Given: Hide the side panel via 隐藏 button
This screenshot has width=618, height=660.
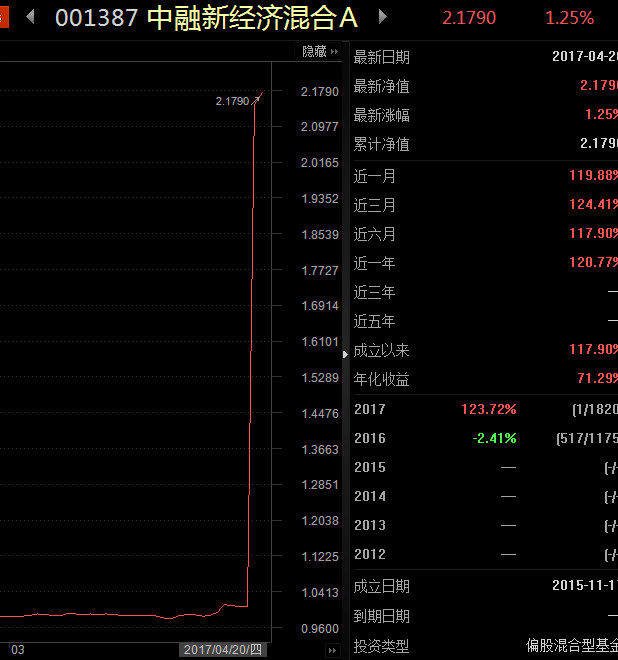Looking at the screenshot, I should point(320,51).
